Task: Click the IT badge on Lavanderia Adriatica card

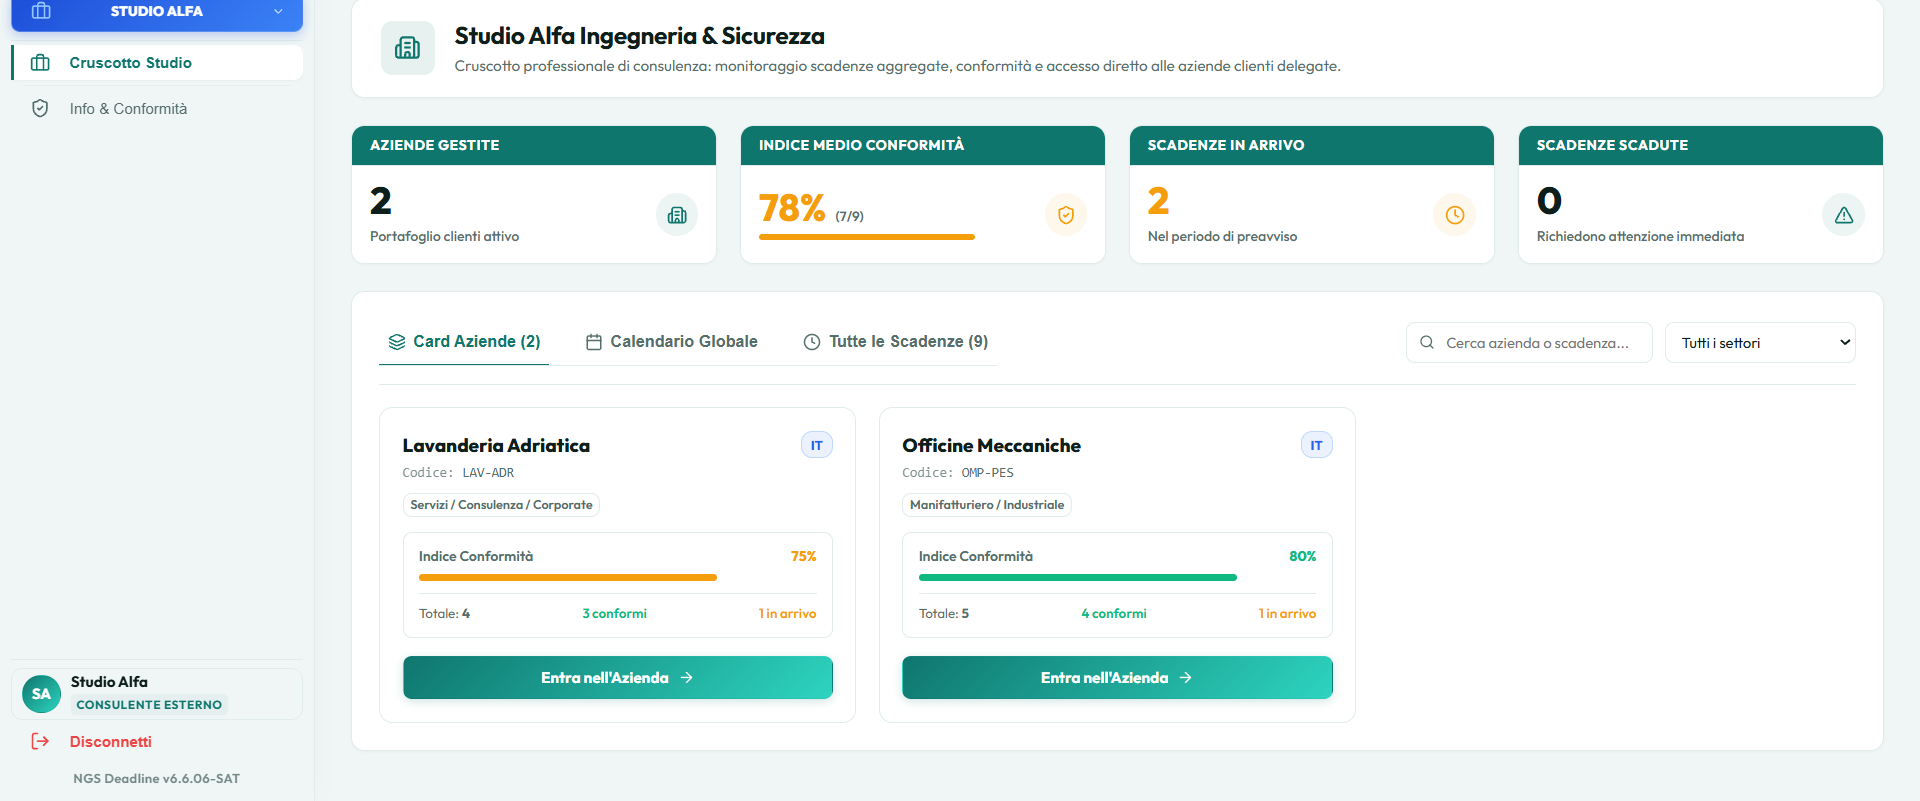Action: pyautogui.click(x=817, y=445)
